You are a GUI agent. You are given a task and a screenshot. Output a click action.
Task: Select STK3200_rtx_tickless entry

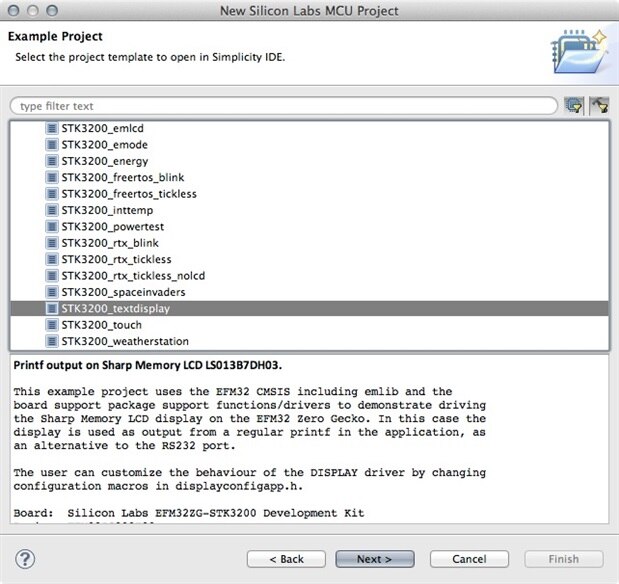pyautogui.click(x=116, y=259)
